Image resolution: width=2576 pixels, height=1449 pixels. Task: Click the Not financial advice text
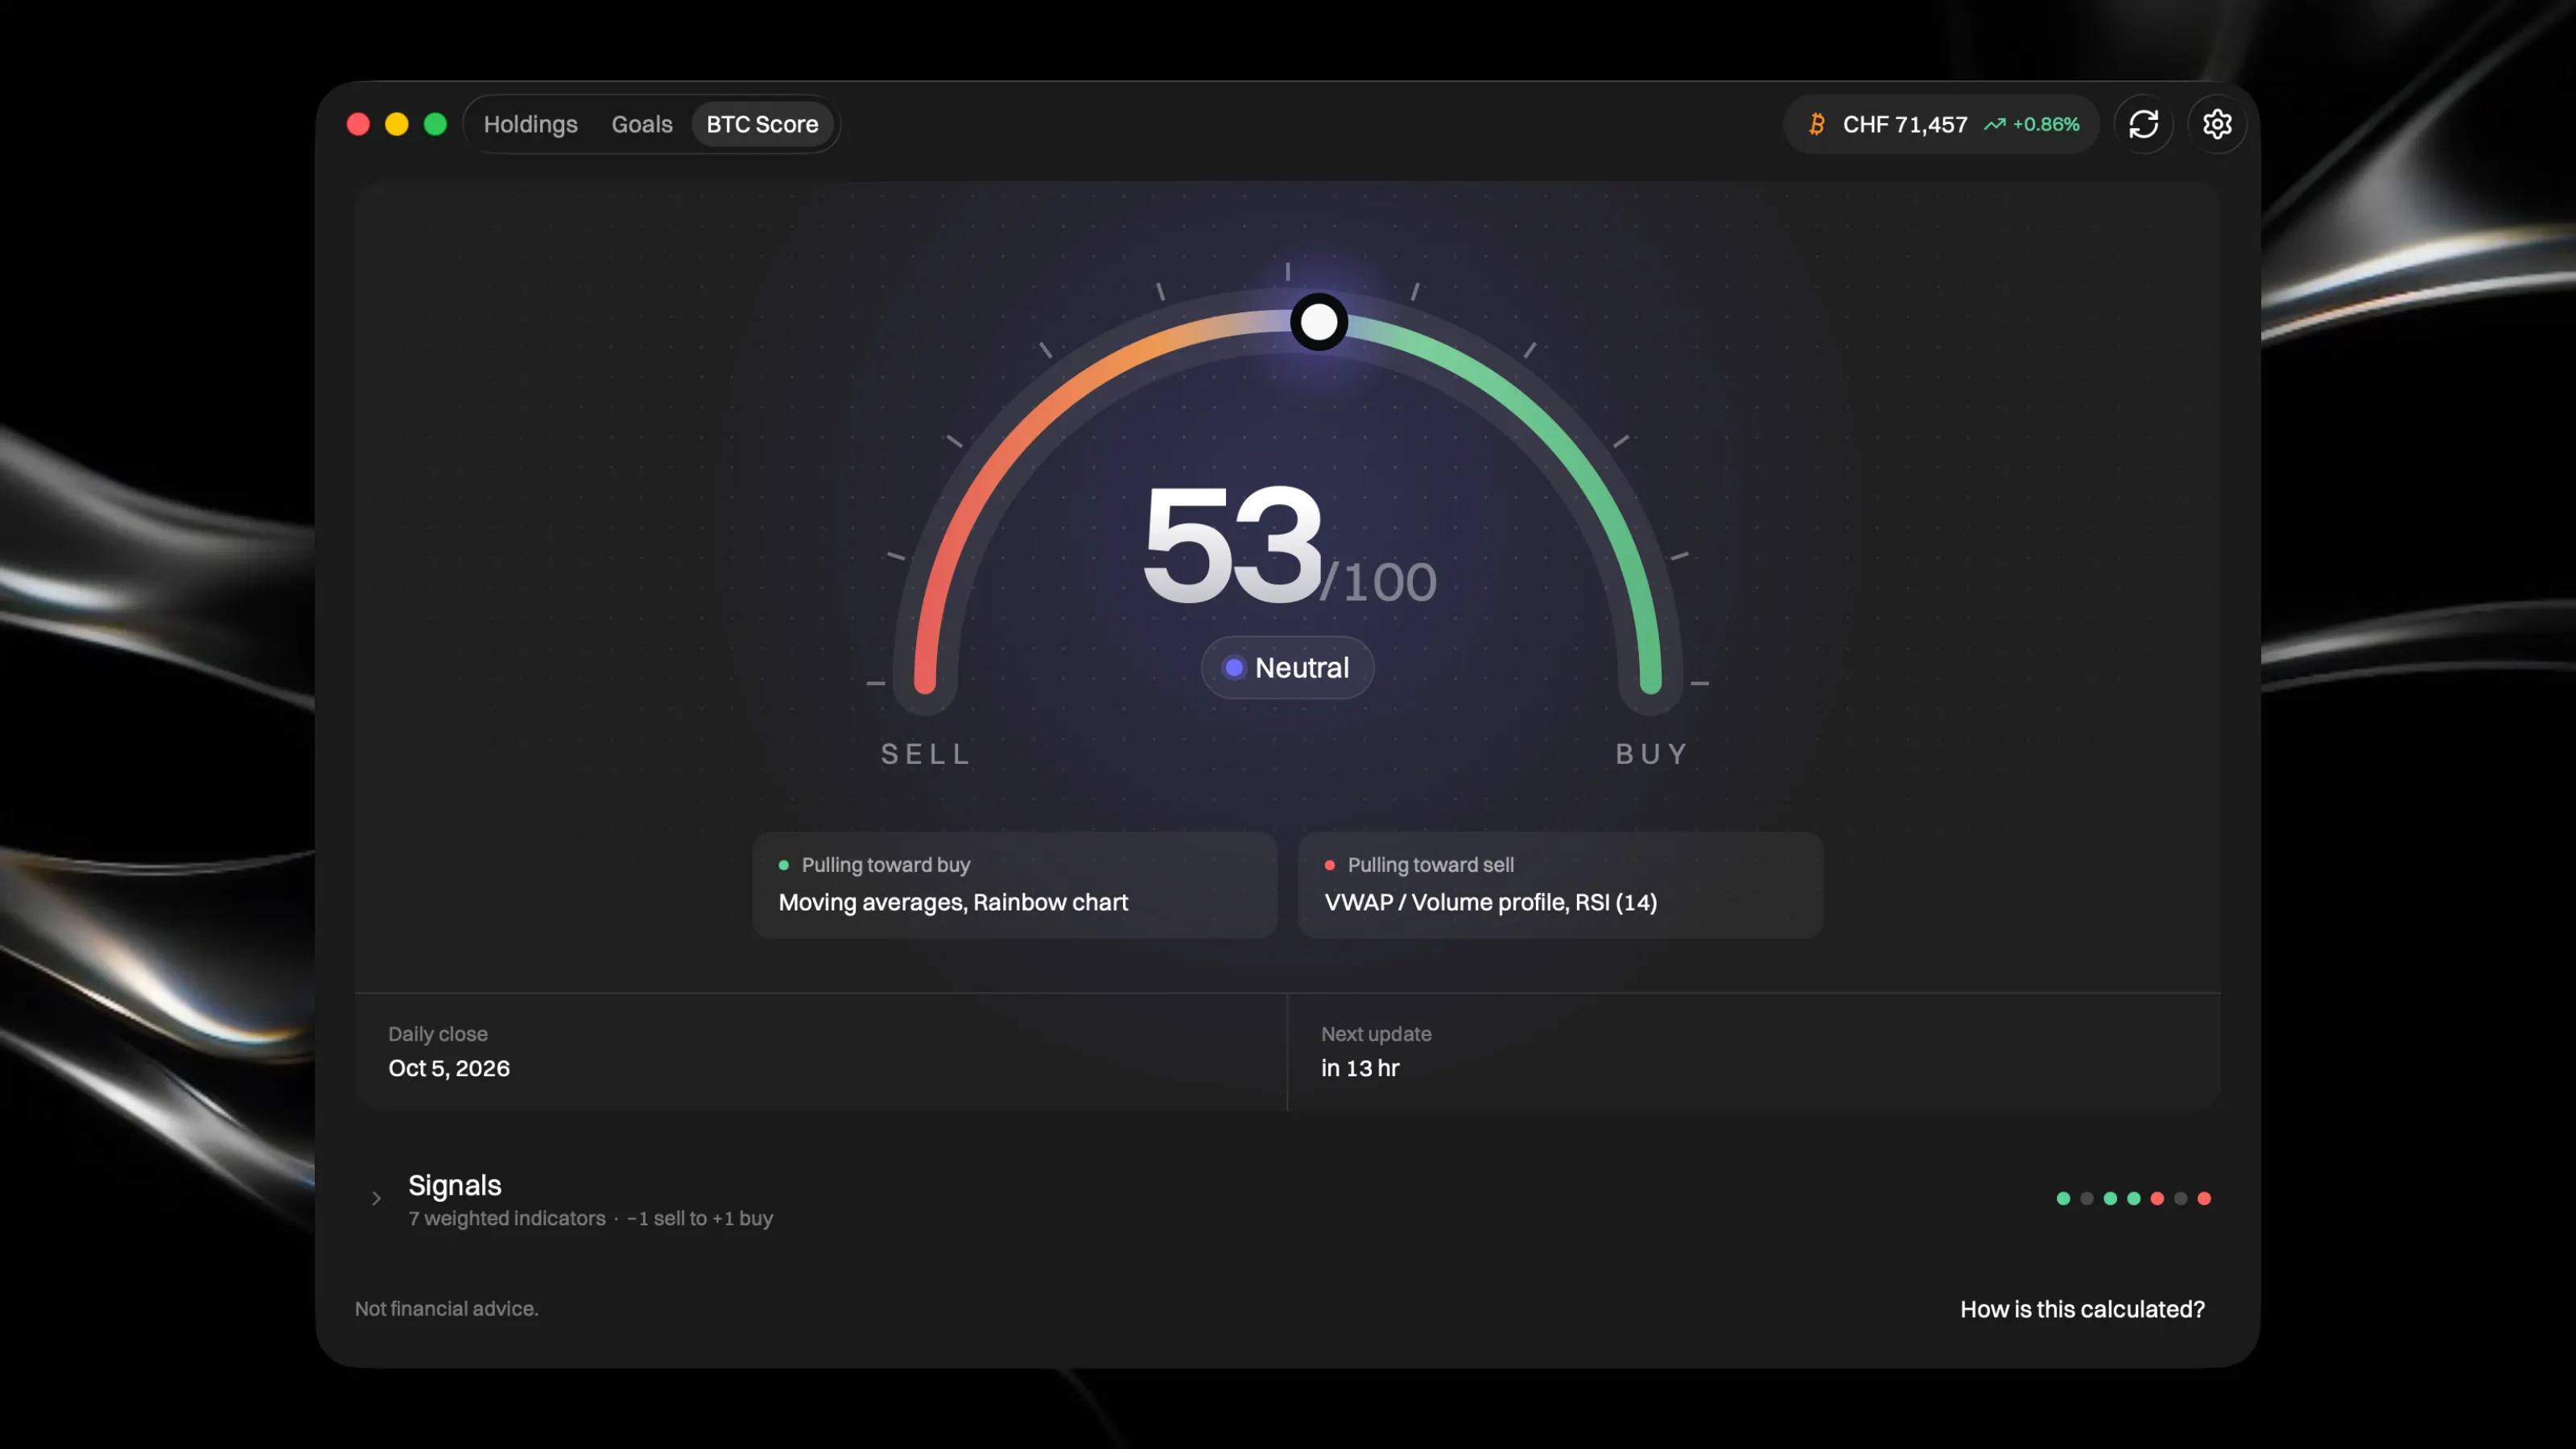(446, 1308)
